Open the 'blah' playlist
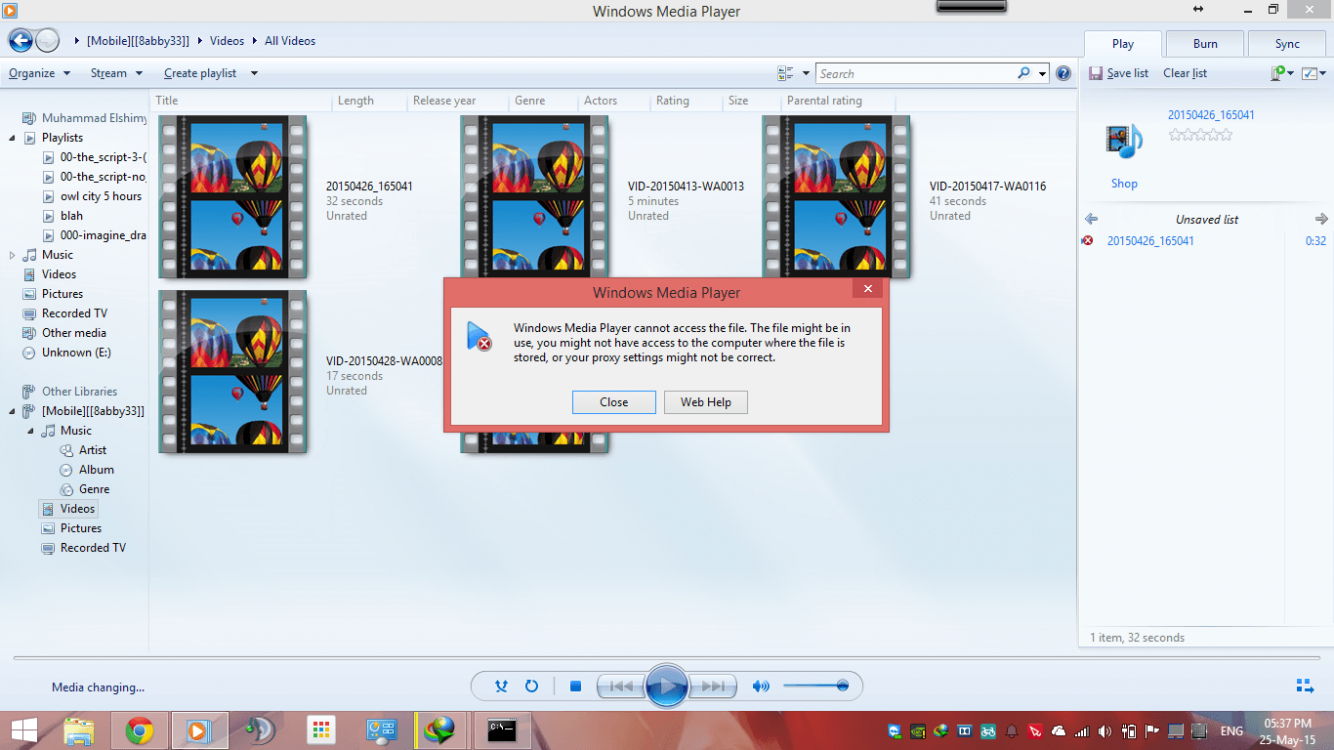 (71, 216)
